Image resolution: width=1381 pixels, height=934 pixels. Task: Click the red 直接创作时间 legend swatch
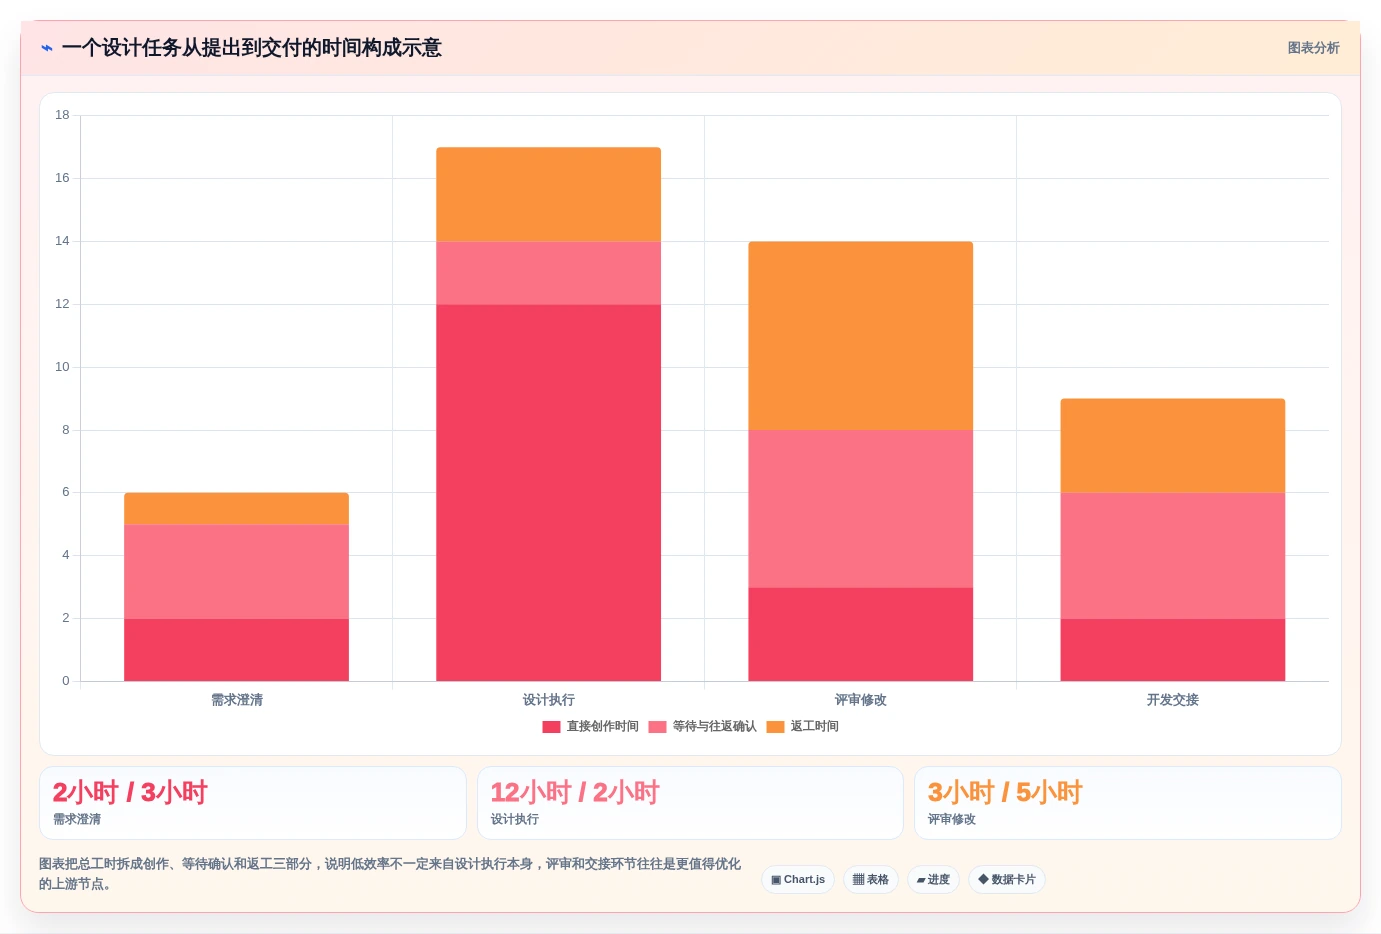coord(551,727)
